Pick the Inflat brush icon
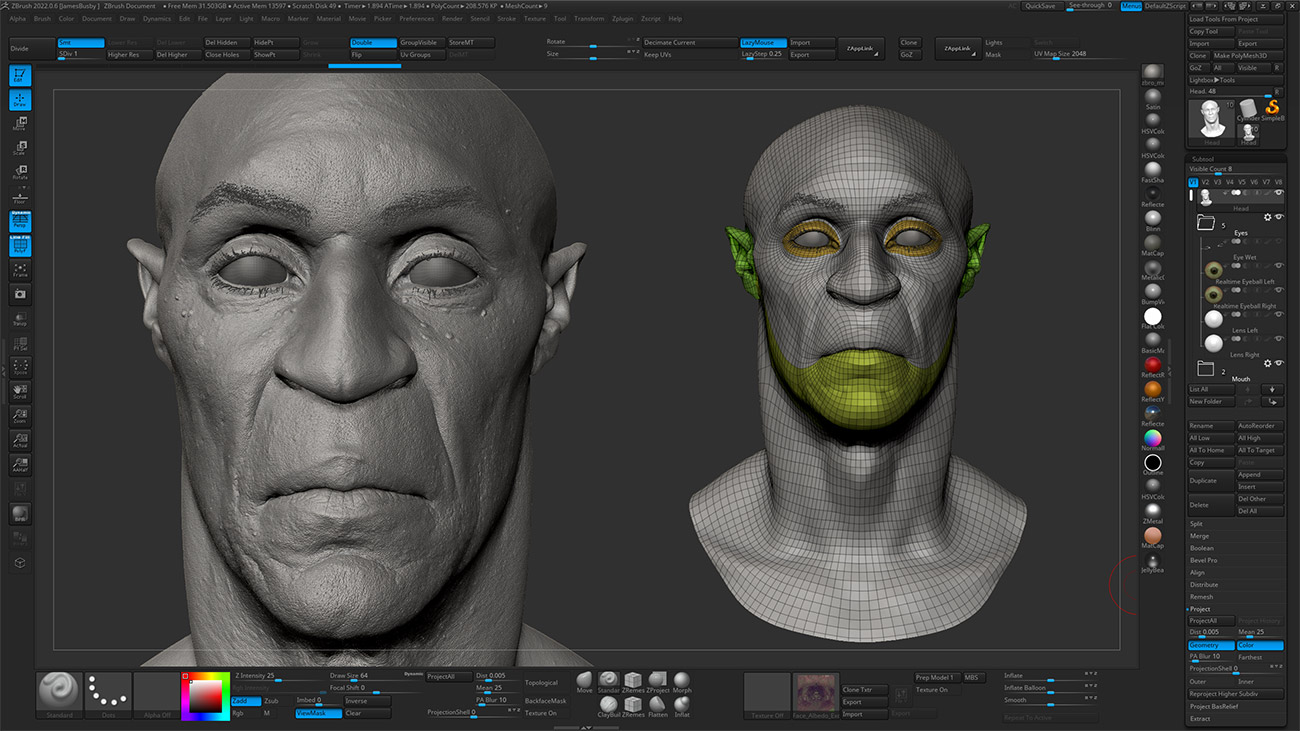1300x731 pixels. coord(682,707)
